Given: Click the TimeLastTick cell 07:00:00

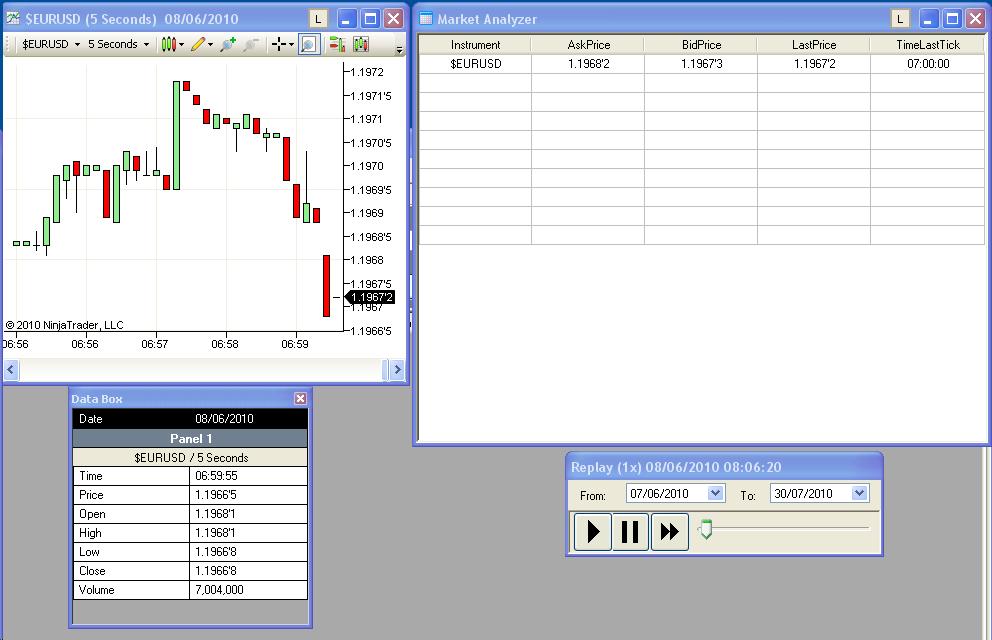Looking at the screenshot, I should pos(927,64).
